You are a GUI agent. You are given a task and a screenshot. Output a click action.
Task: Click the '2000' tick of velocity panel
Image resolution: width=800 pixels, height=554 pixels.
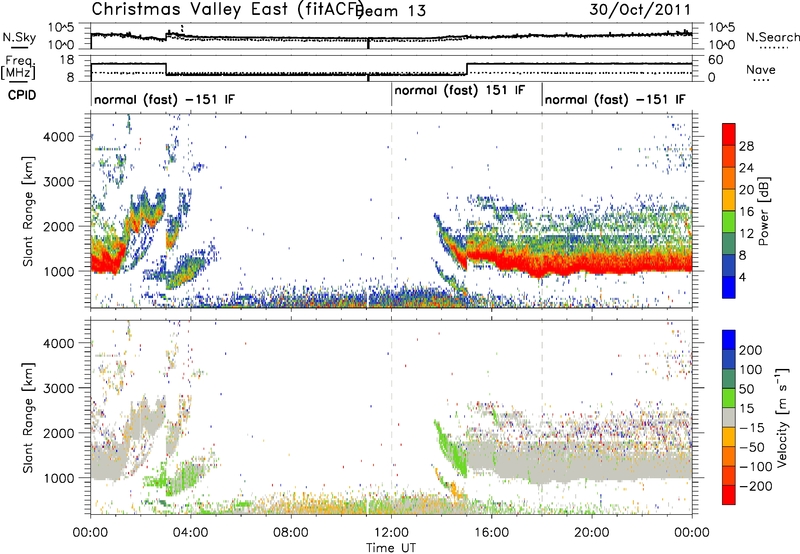click(x=58, y=433)
